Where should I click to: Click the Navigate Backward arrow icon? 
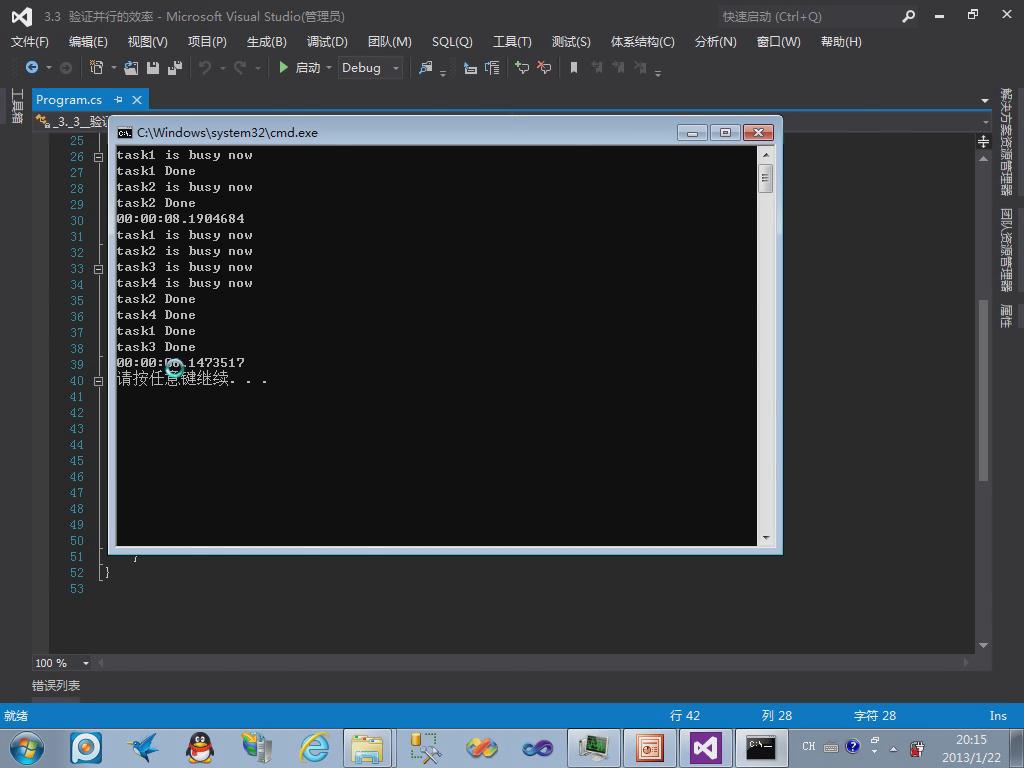coord(31,67)
